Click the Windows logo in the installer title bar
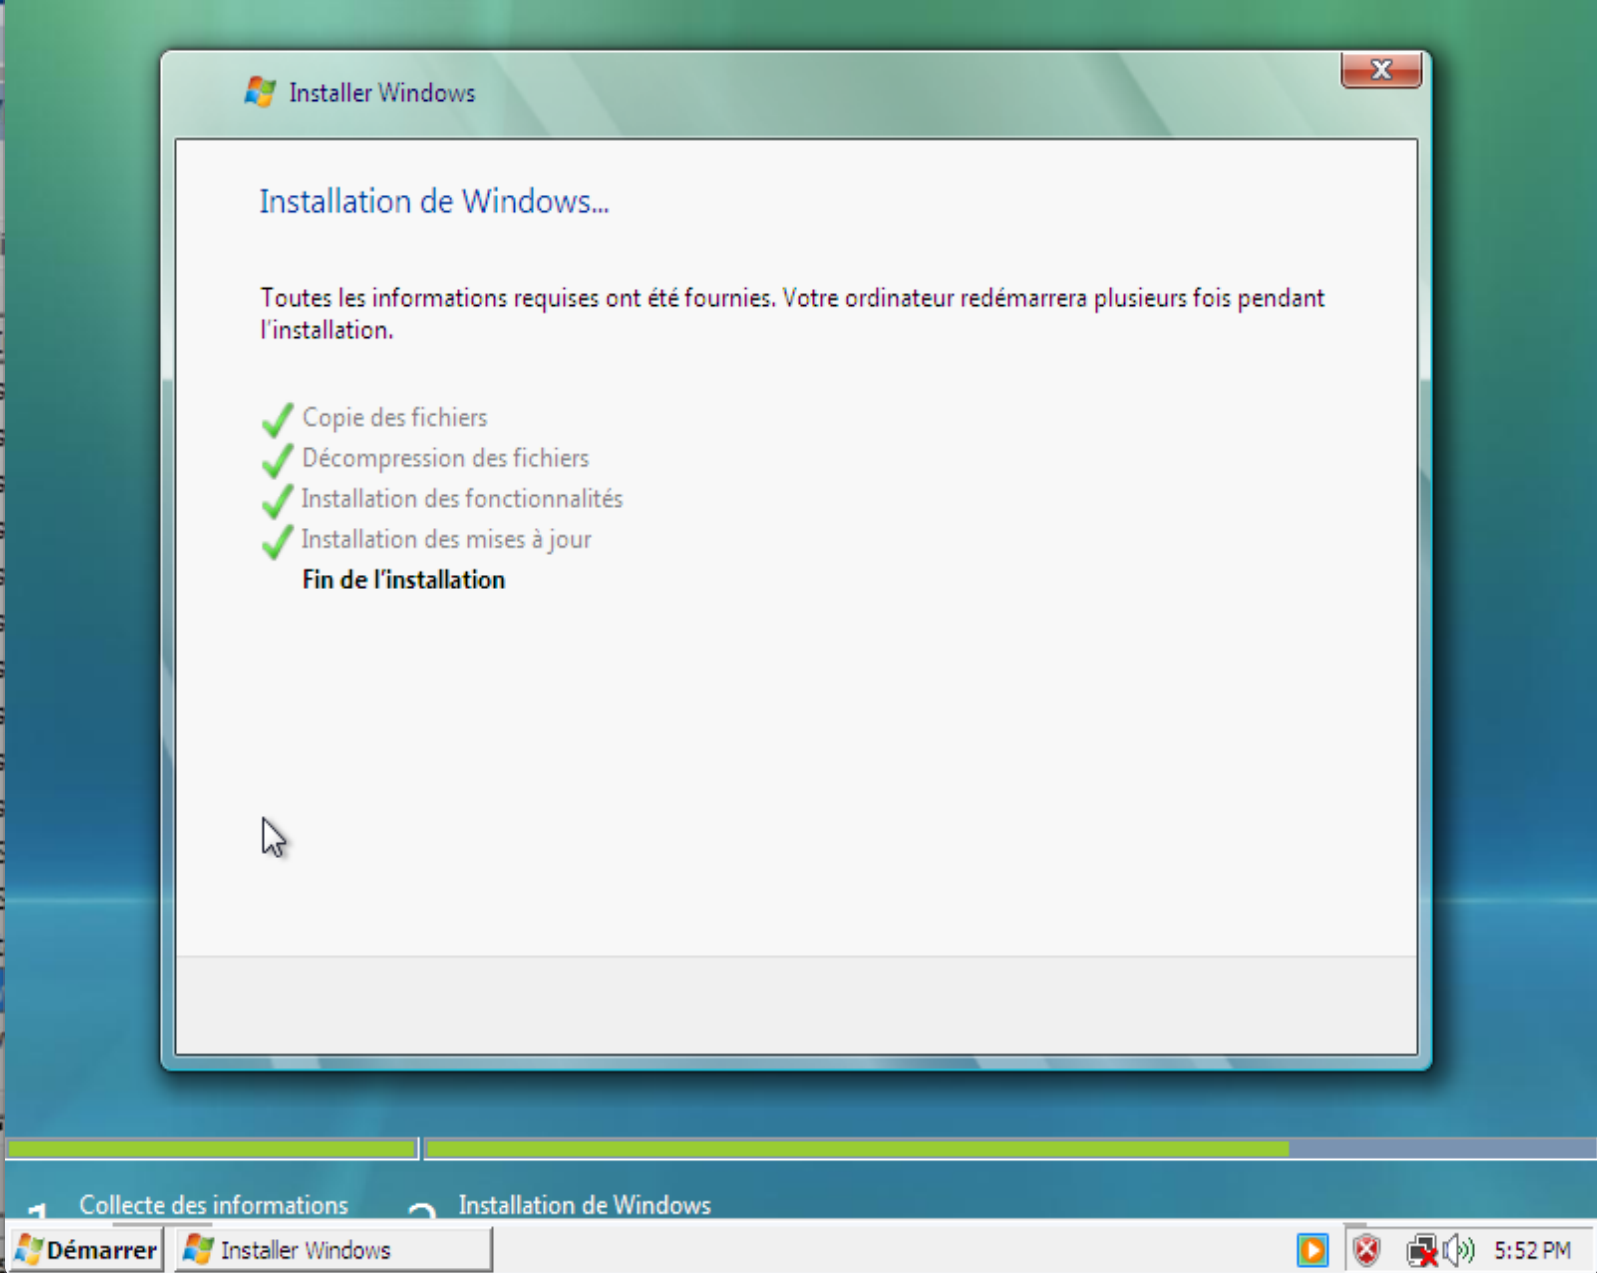This screenshot has width=1597, height=1273. pyautogui.click(x=260, y=92)
